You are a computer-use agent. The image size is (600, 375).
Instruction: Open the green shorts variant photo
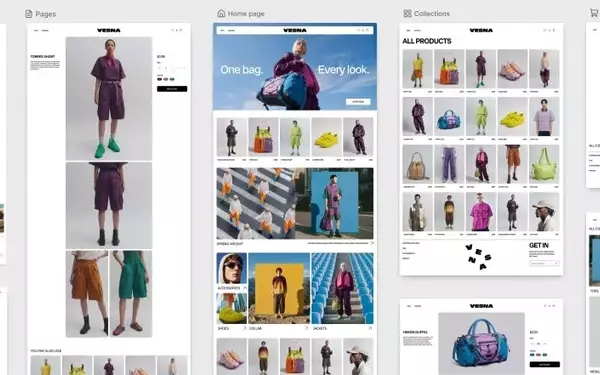131,294
